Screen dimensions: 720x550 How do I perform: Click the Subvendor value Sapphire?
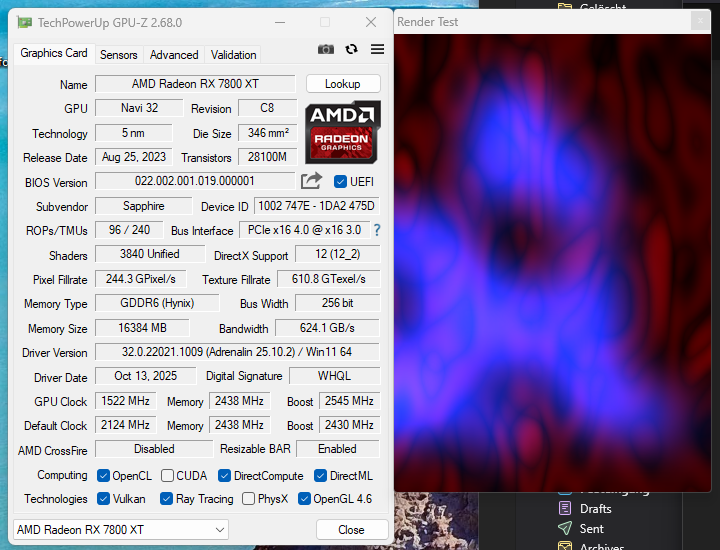pos(143,206)
